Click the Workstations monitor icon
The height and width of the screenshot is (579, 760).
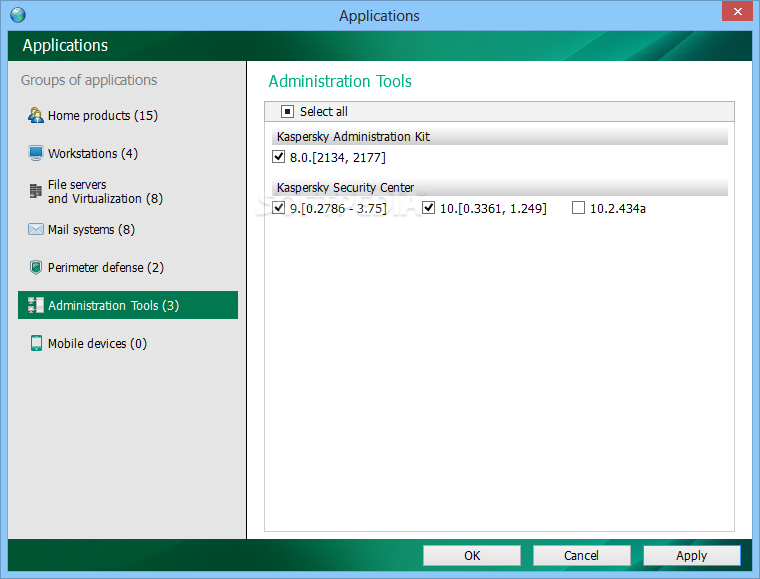click(x=36, y=153)
